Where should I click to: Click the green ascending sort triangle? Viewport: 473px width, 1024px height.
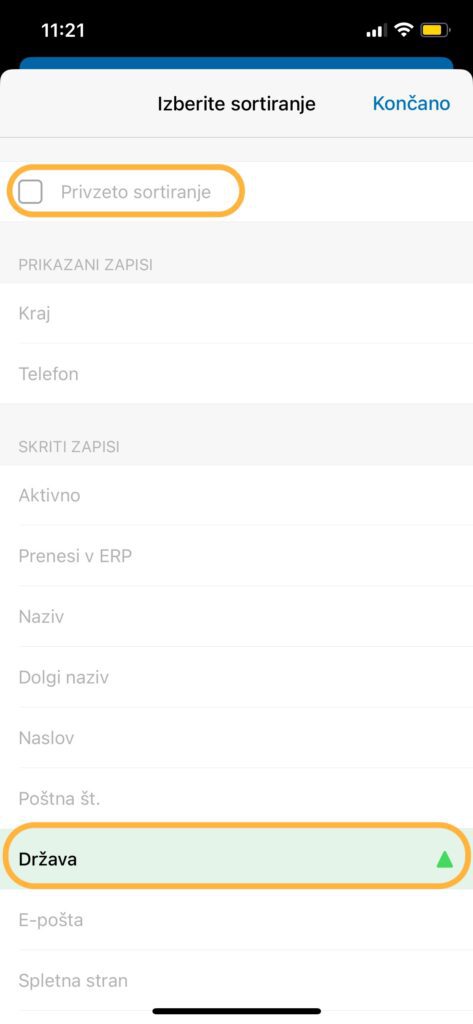coord(444,859)
